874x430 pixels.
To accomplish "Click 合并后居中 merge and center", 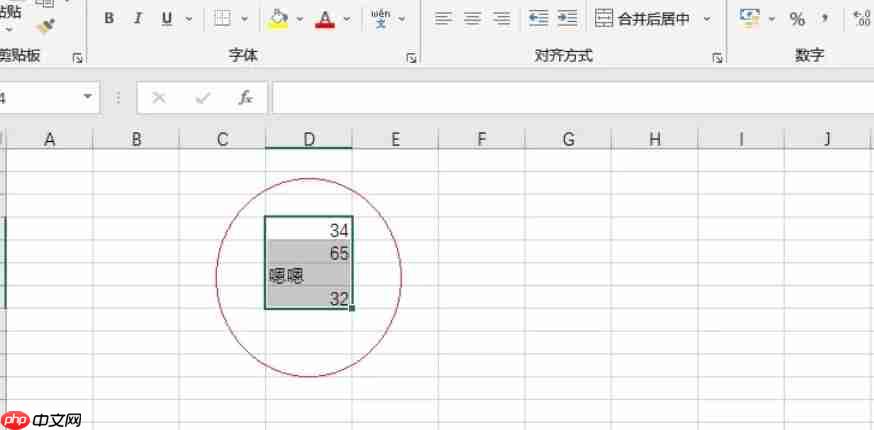I will click(643, 19).
